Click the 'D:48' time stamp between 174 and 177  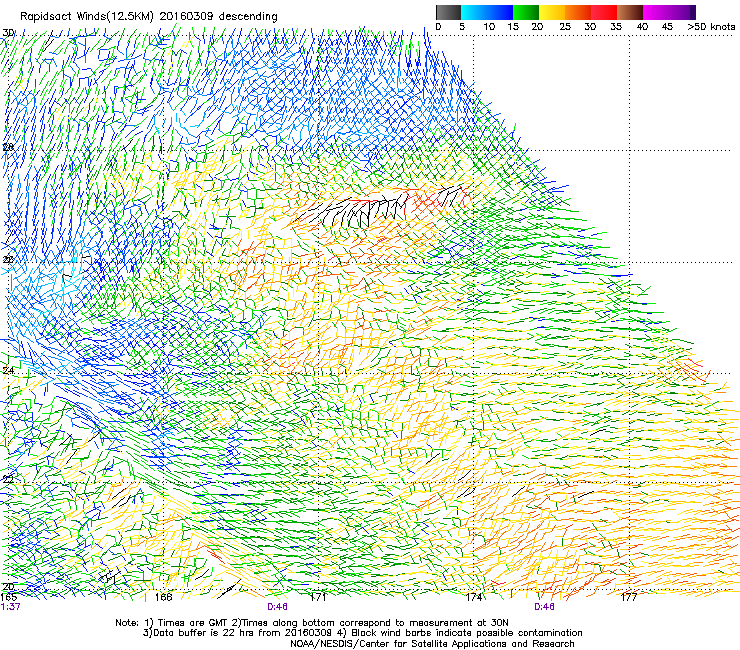544,607
